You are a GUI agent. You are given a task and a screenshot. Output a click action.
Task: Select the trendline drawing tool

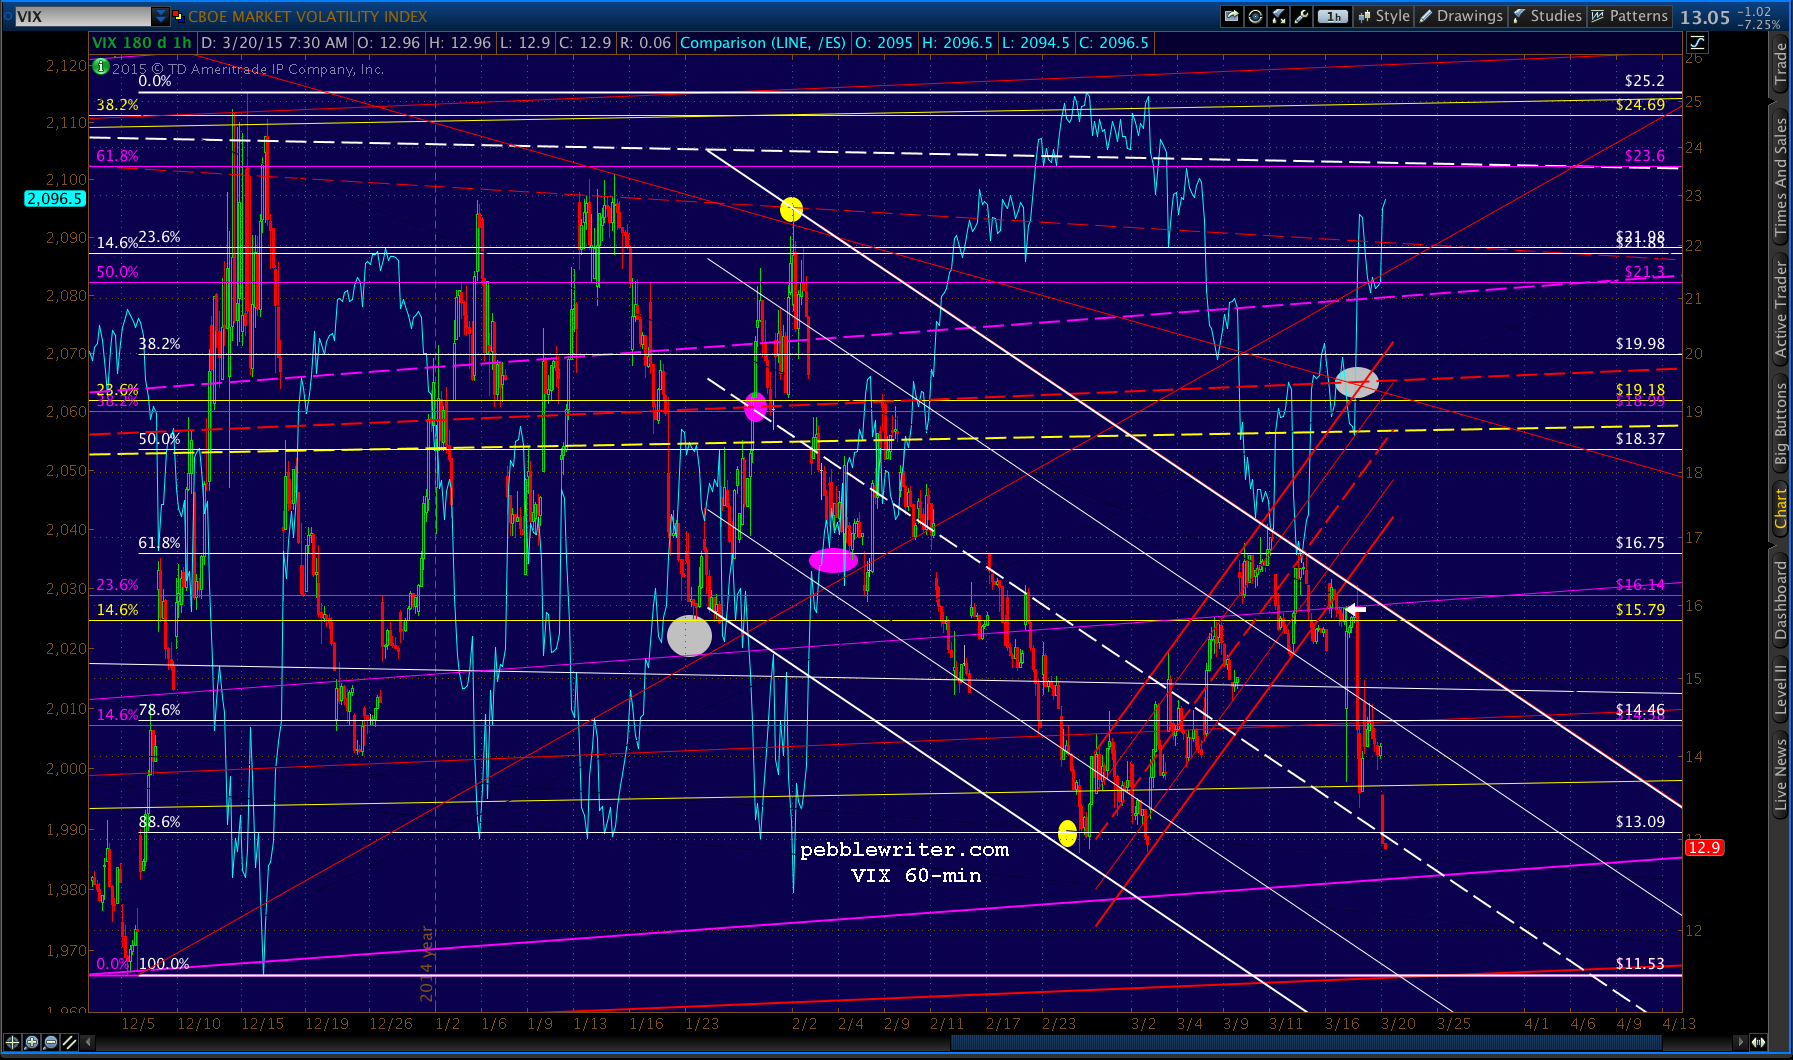[x=69, y=1042]
